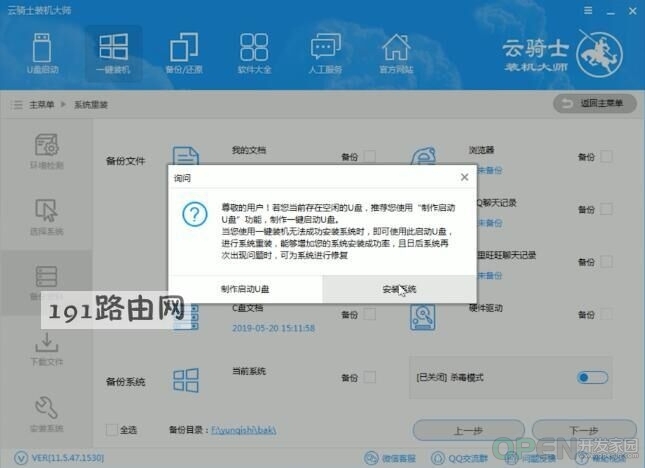This screenshot has width=645, height=468.
Task: Open QQ交流群 in status bar
Action: (x=459, y=458)
